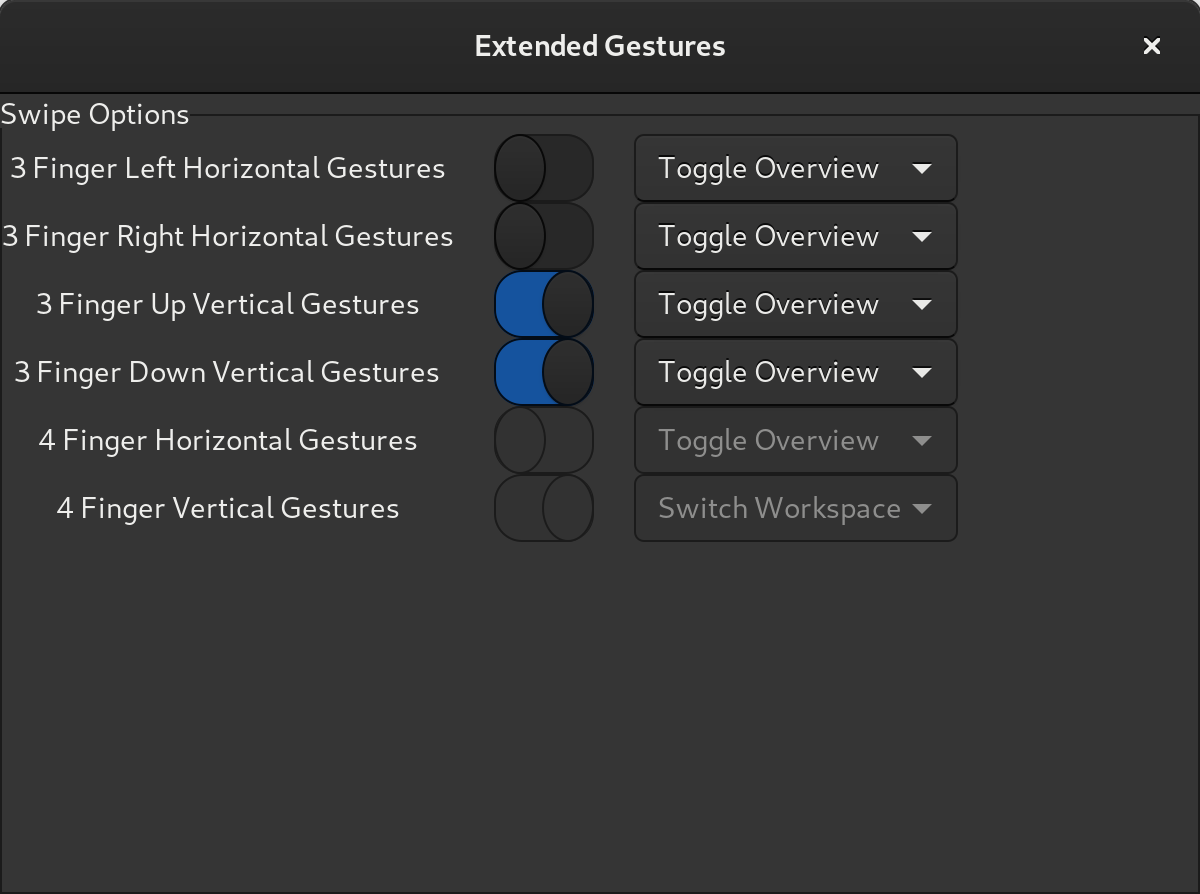The image size is (1200, 894).
Task: Disable 3 Finger Up Vertical Gestures switch
Action: (x=544, y=304)
